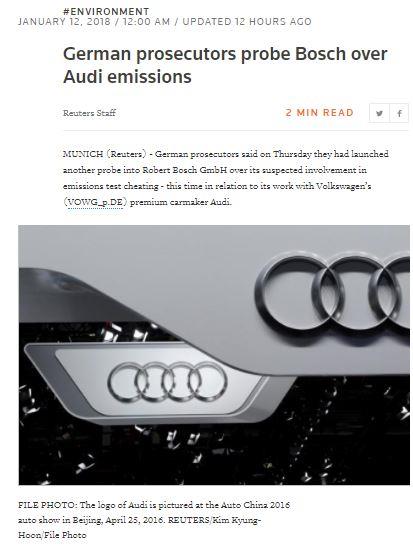Click the 12:00 AM publish time

click(x=146, y=22)
